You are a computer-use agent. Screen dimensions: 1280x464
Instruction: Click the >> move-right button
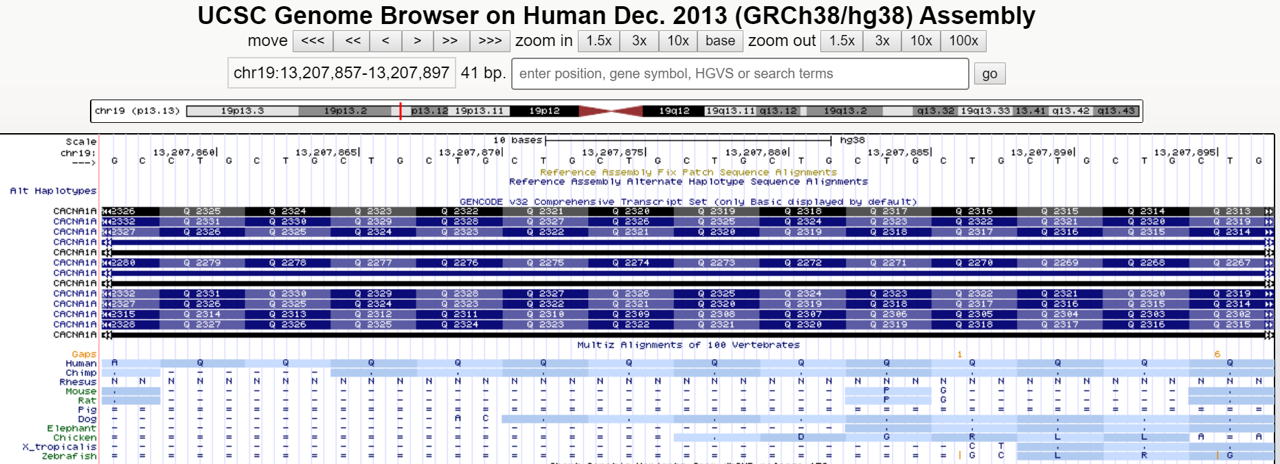click(450, 41)
